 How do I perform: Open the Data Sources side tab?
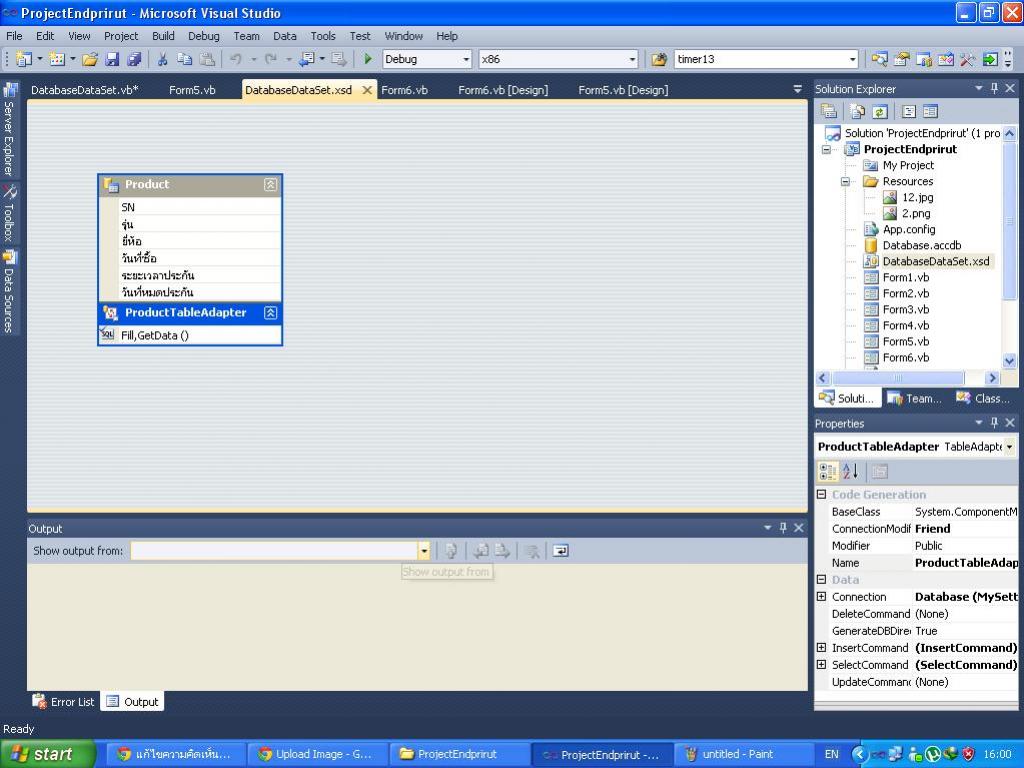pyautogui.click(x=9, y=292)
